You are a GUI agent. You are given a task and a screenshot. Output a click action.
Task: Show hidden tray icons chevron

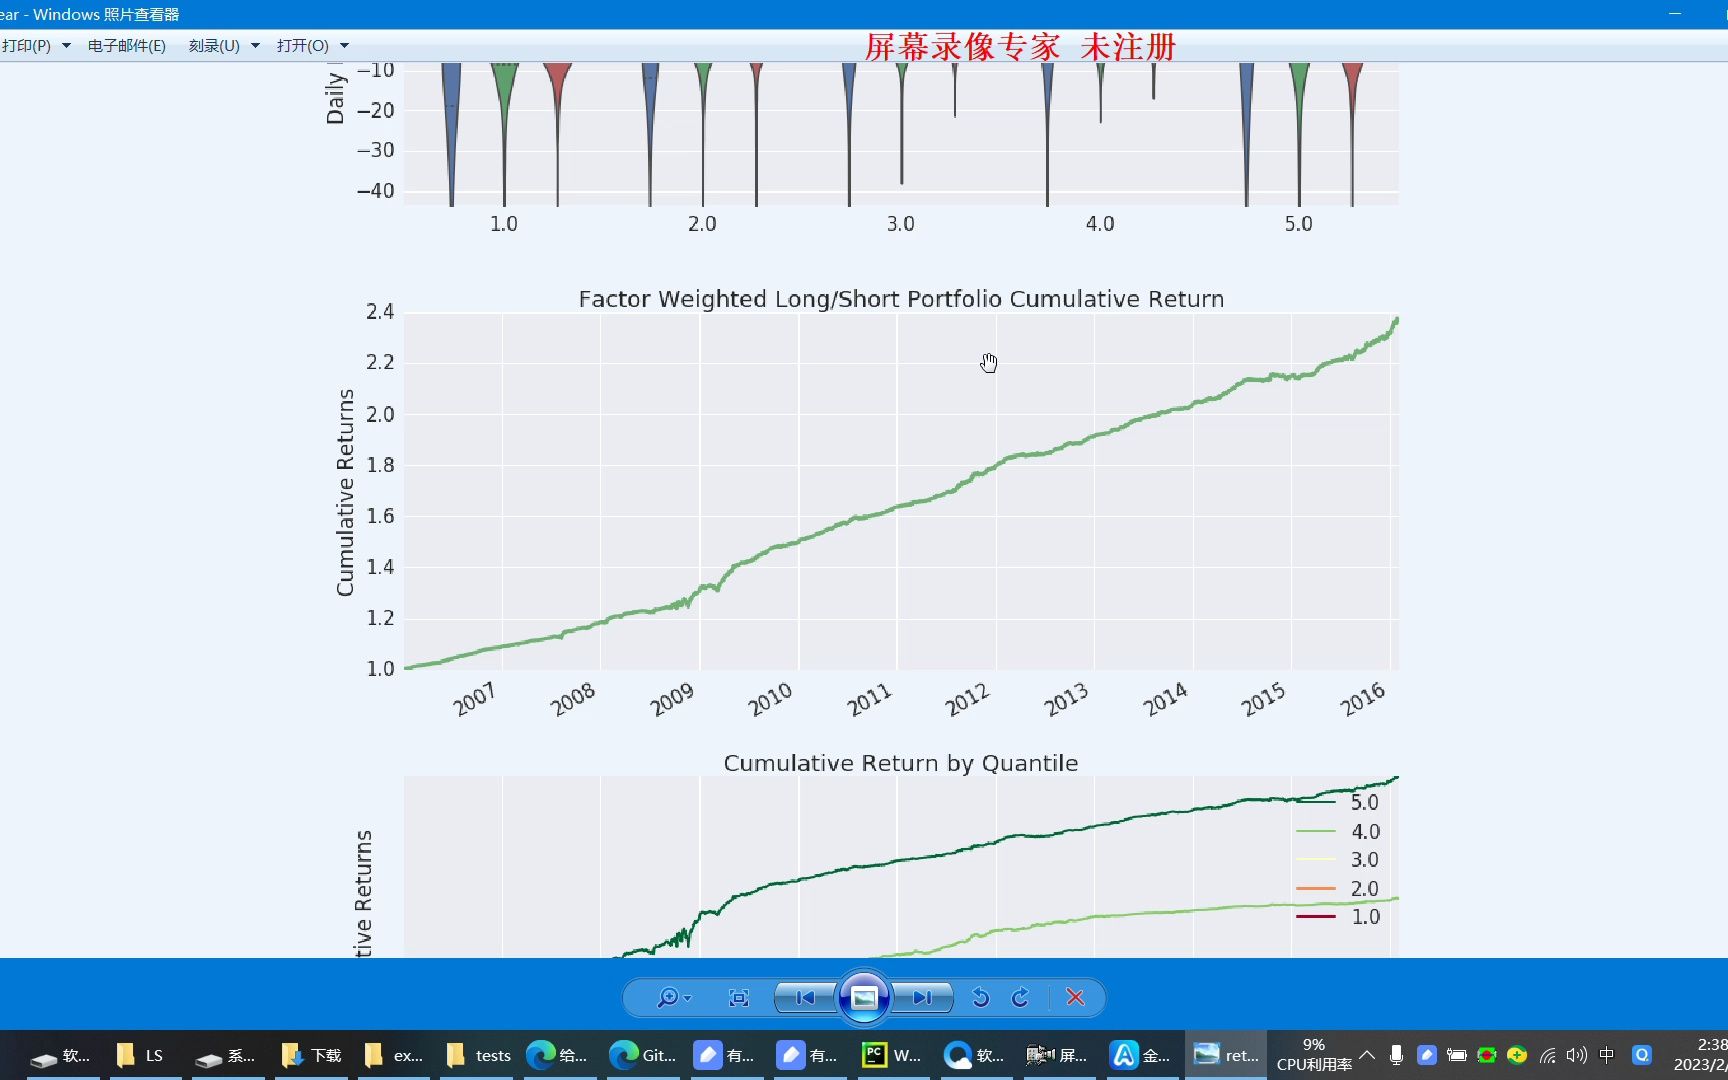[x=1367, y=1055]
